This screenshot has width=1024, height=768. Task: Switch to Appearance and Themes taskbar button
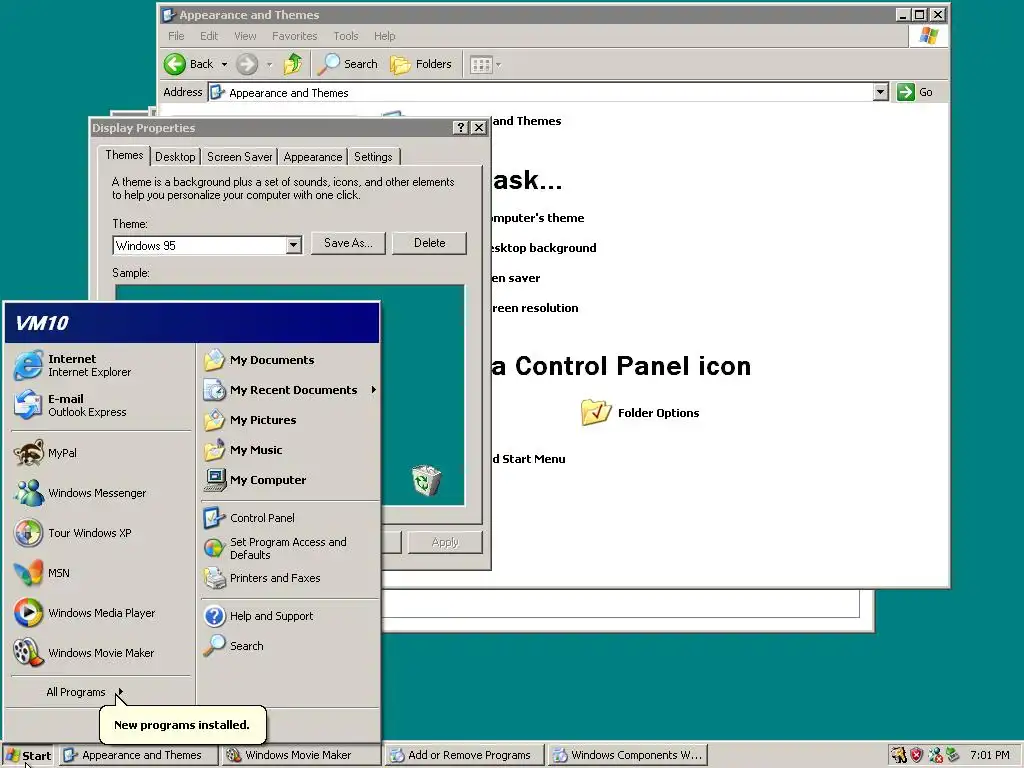pos(140,755)
